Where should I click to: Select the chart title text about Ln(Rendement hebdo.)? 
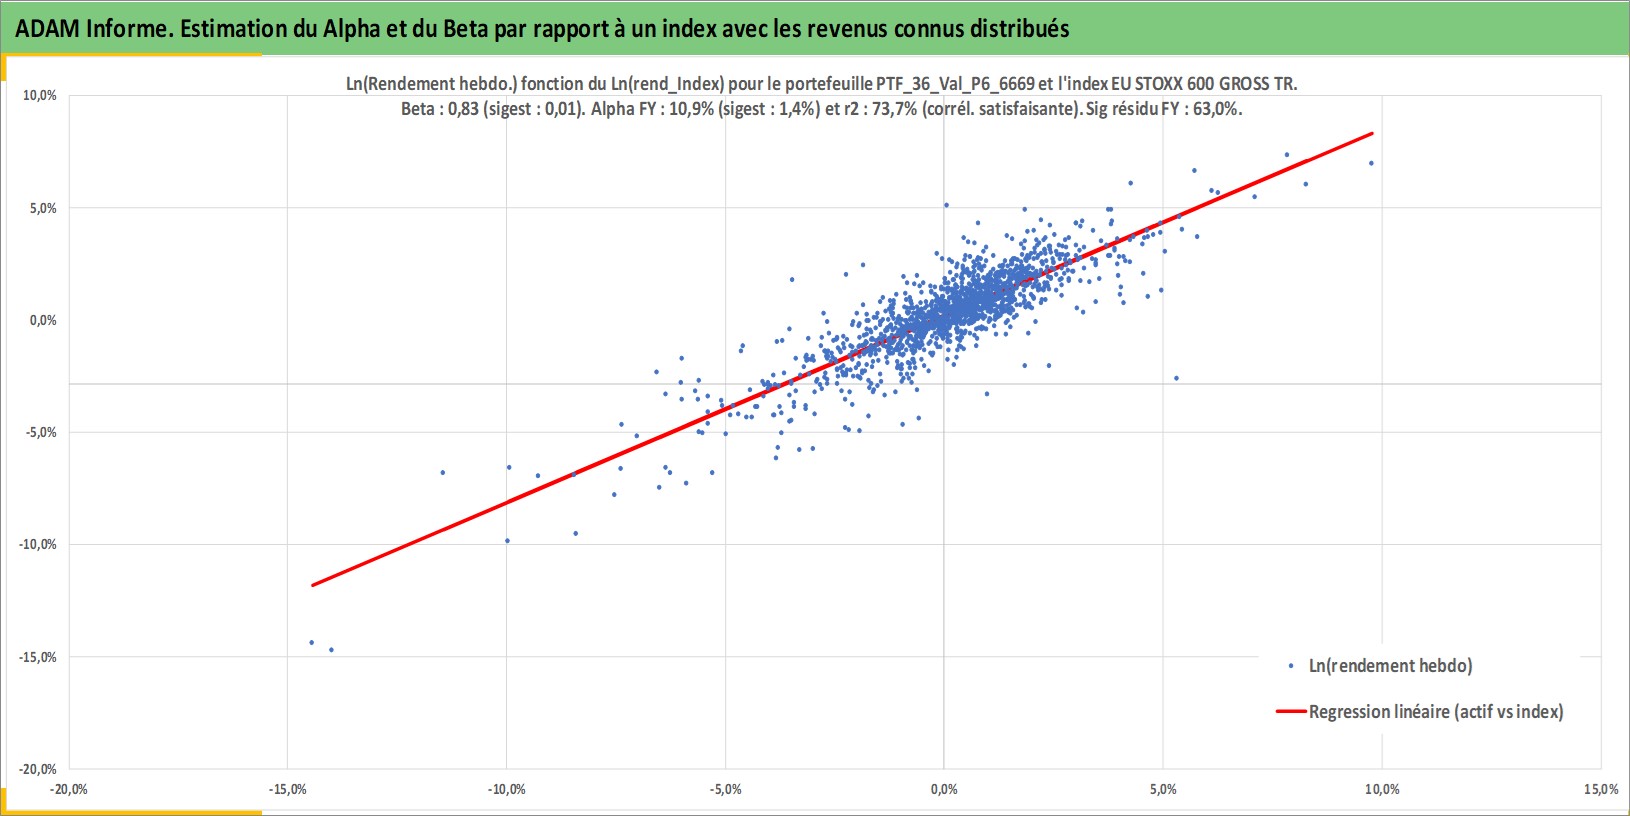coord(821,84)
